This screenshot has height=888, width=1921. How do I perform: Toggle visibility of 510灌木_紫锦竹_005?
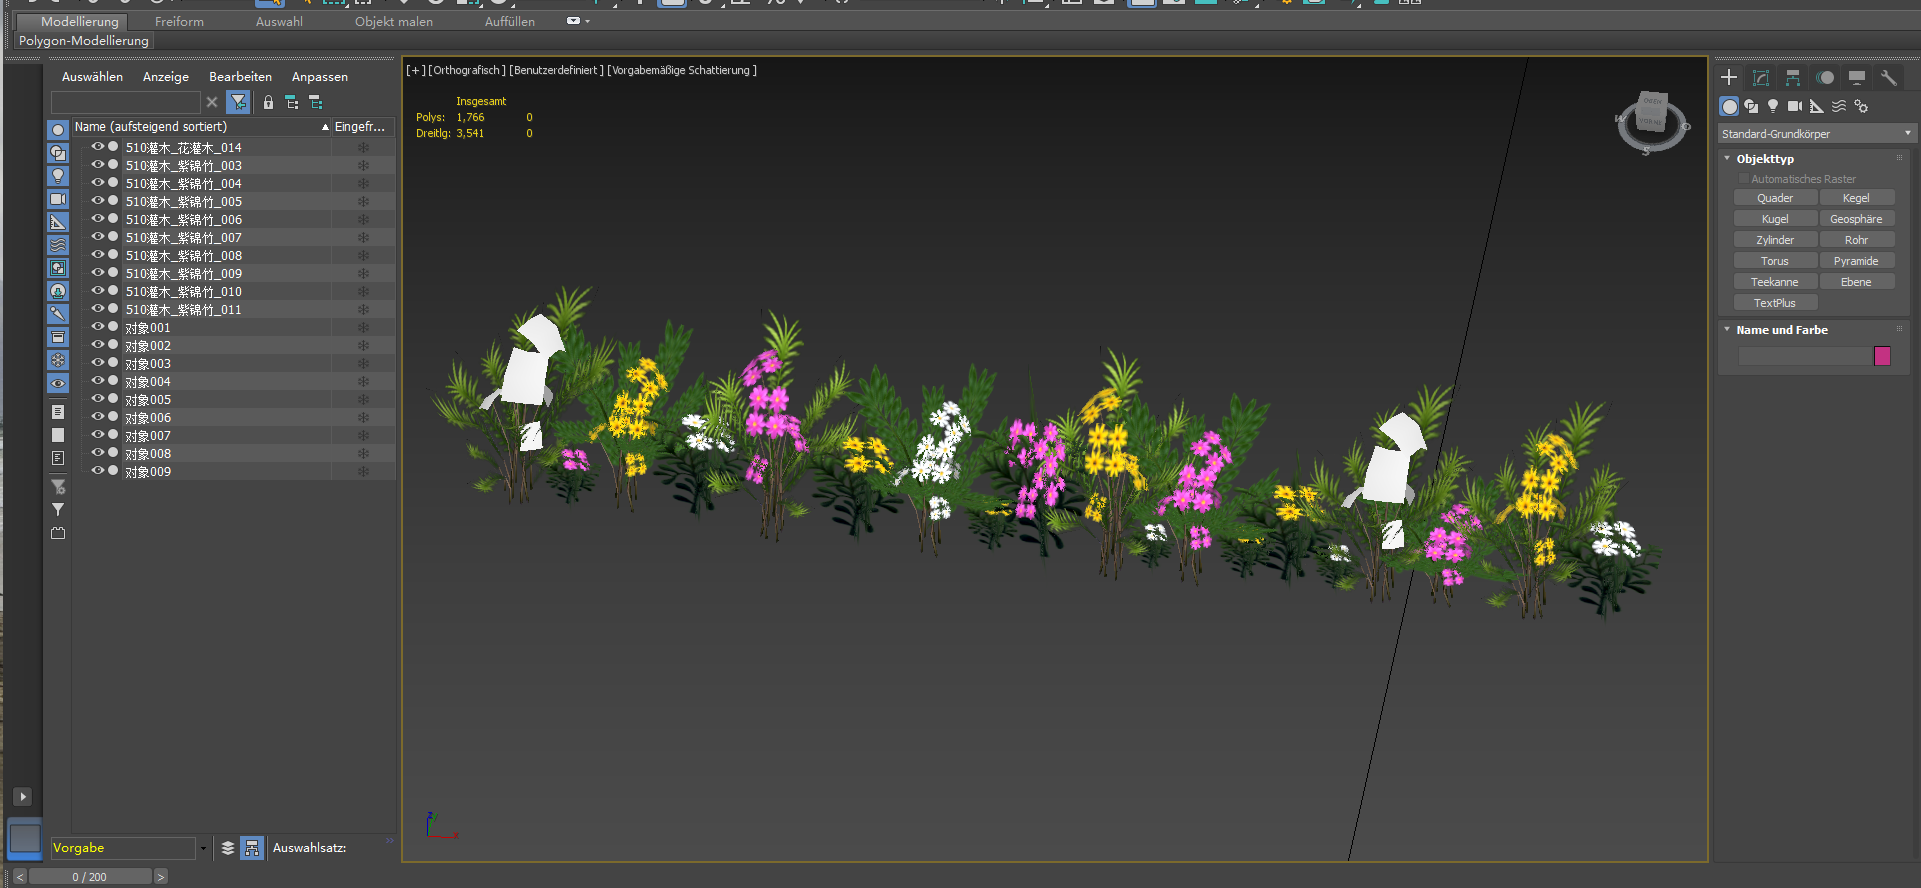click(98, 201)
